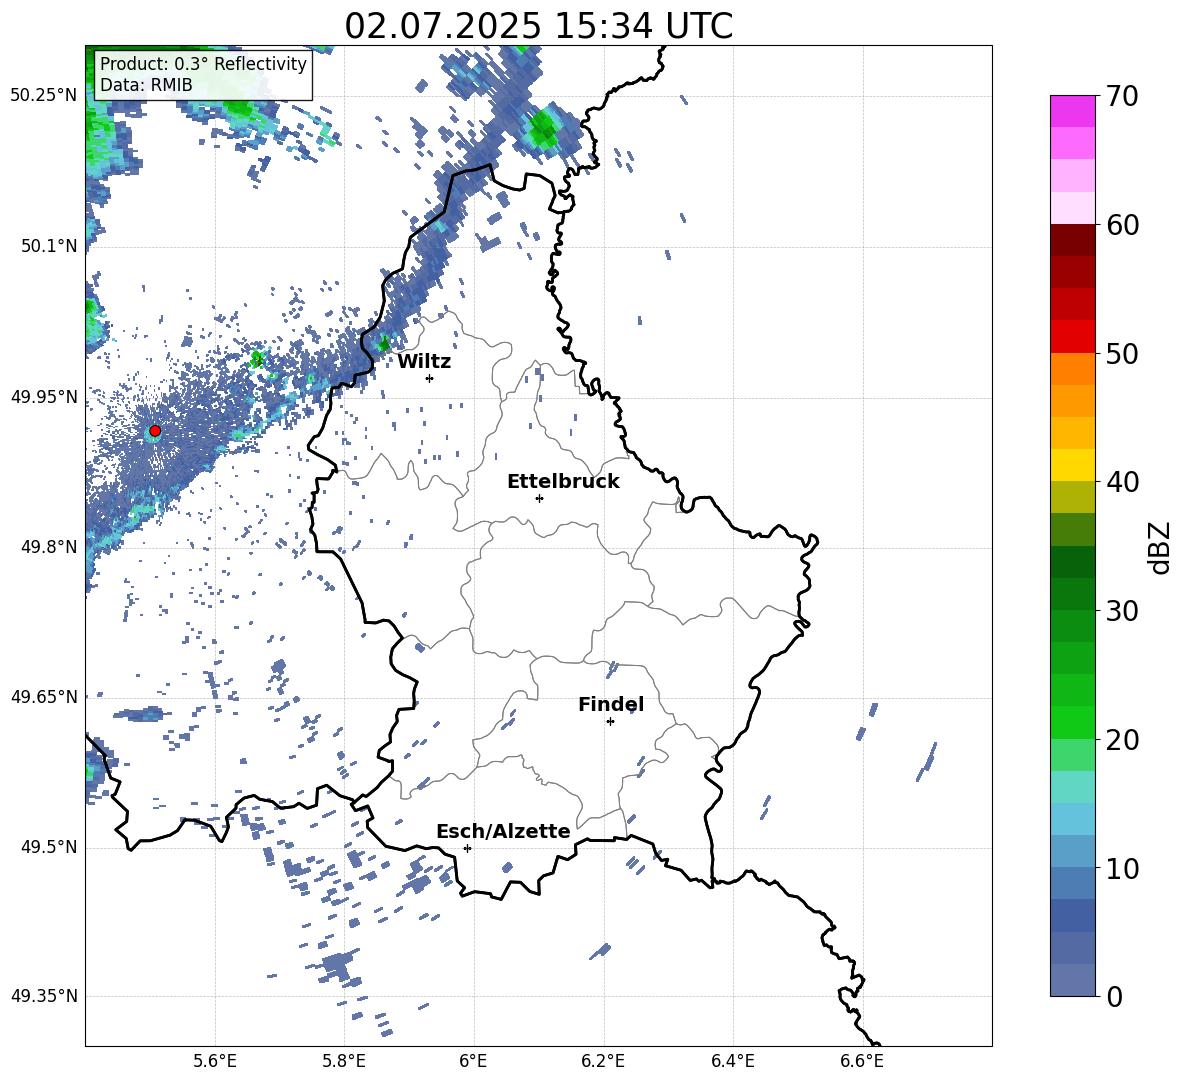Click the 50.25°N latitude label
Screen dimensions: 1184x1081
tap(44, 96)
